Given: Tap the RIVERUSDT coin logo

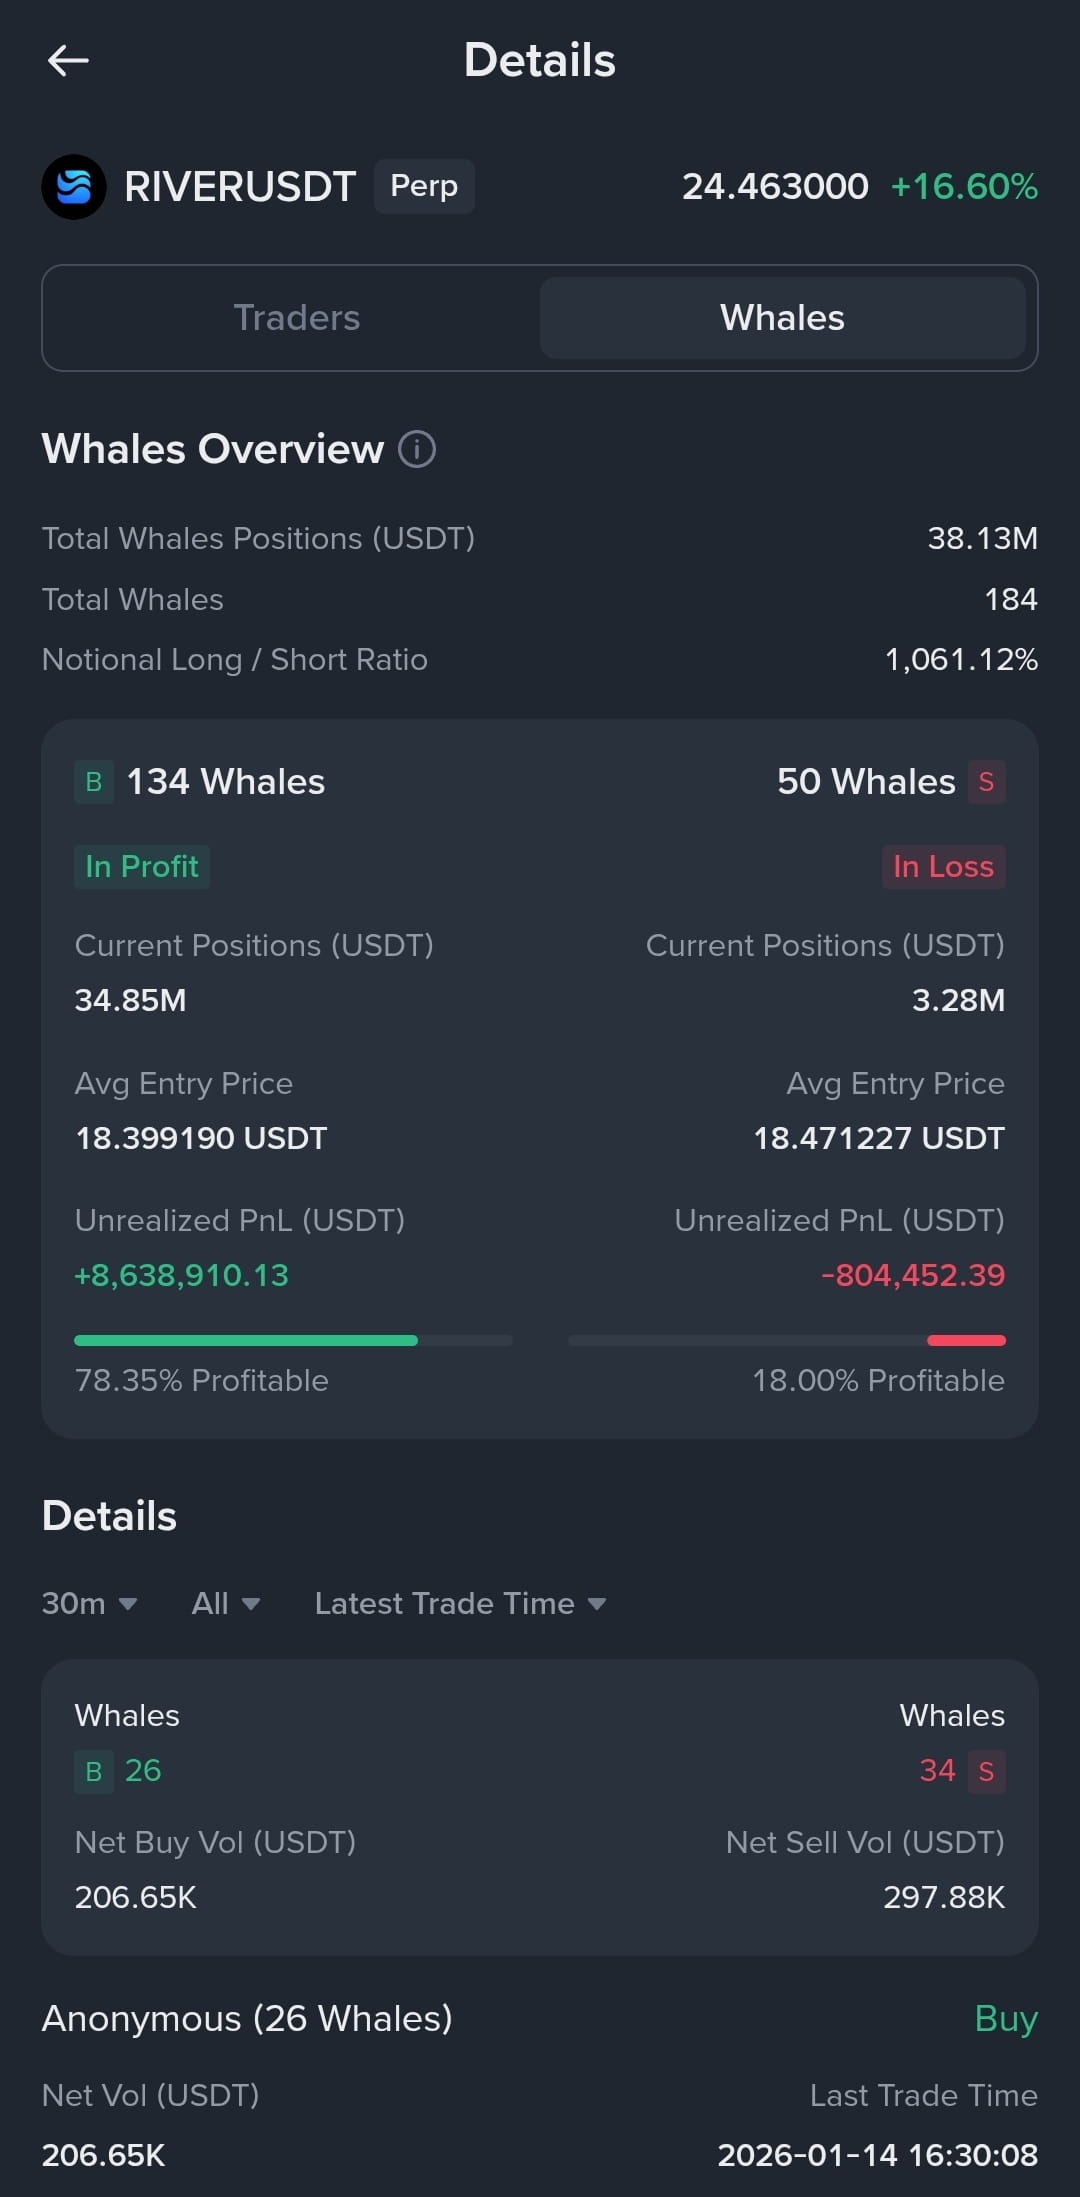Looking at the screenshot, I should 74,186.
